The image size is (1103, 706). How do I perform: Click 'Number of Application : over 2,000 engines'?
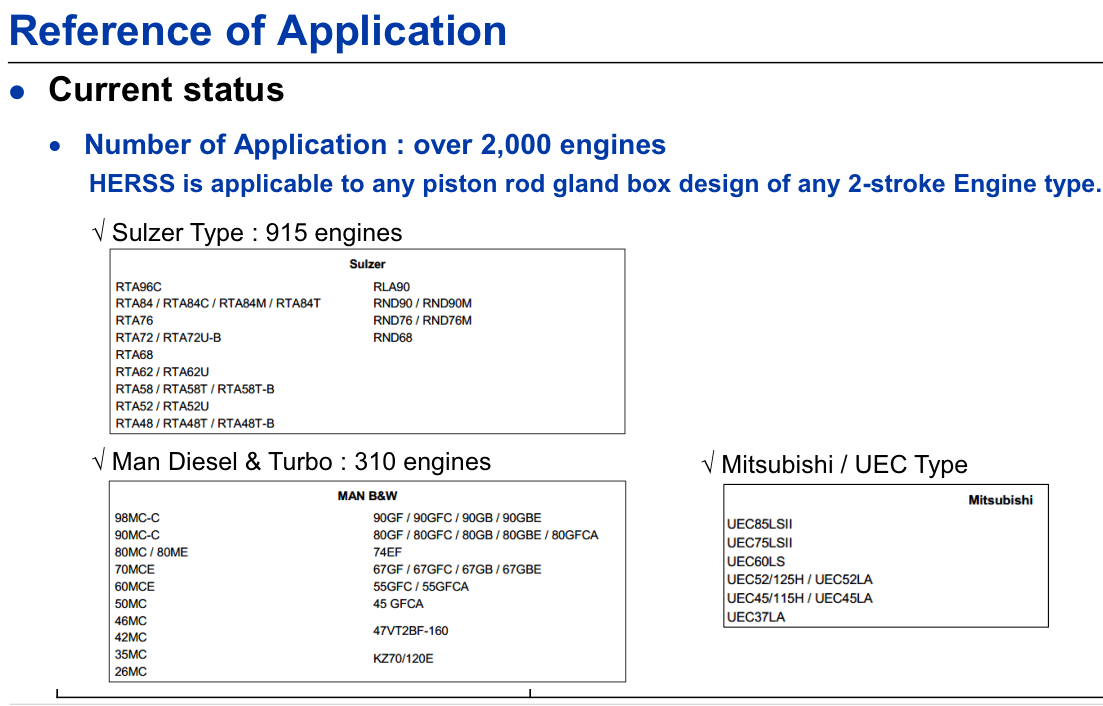tap(375, 145)
